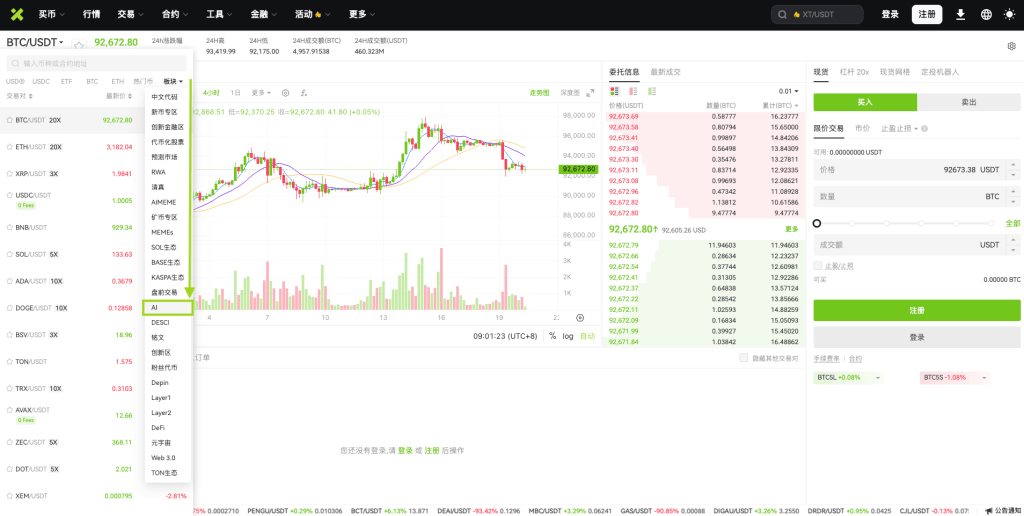The height and width of the screenshot is (516, 1024).
Task: Toggle log scale on chart
Action: click(x=568, y=336)
